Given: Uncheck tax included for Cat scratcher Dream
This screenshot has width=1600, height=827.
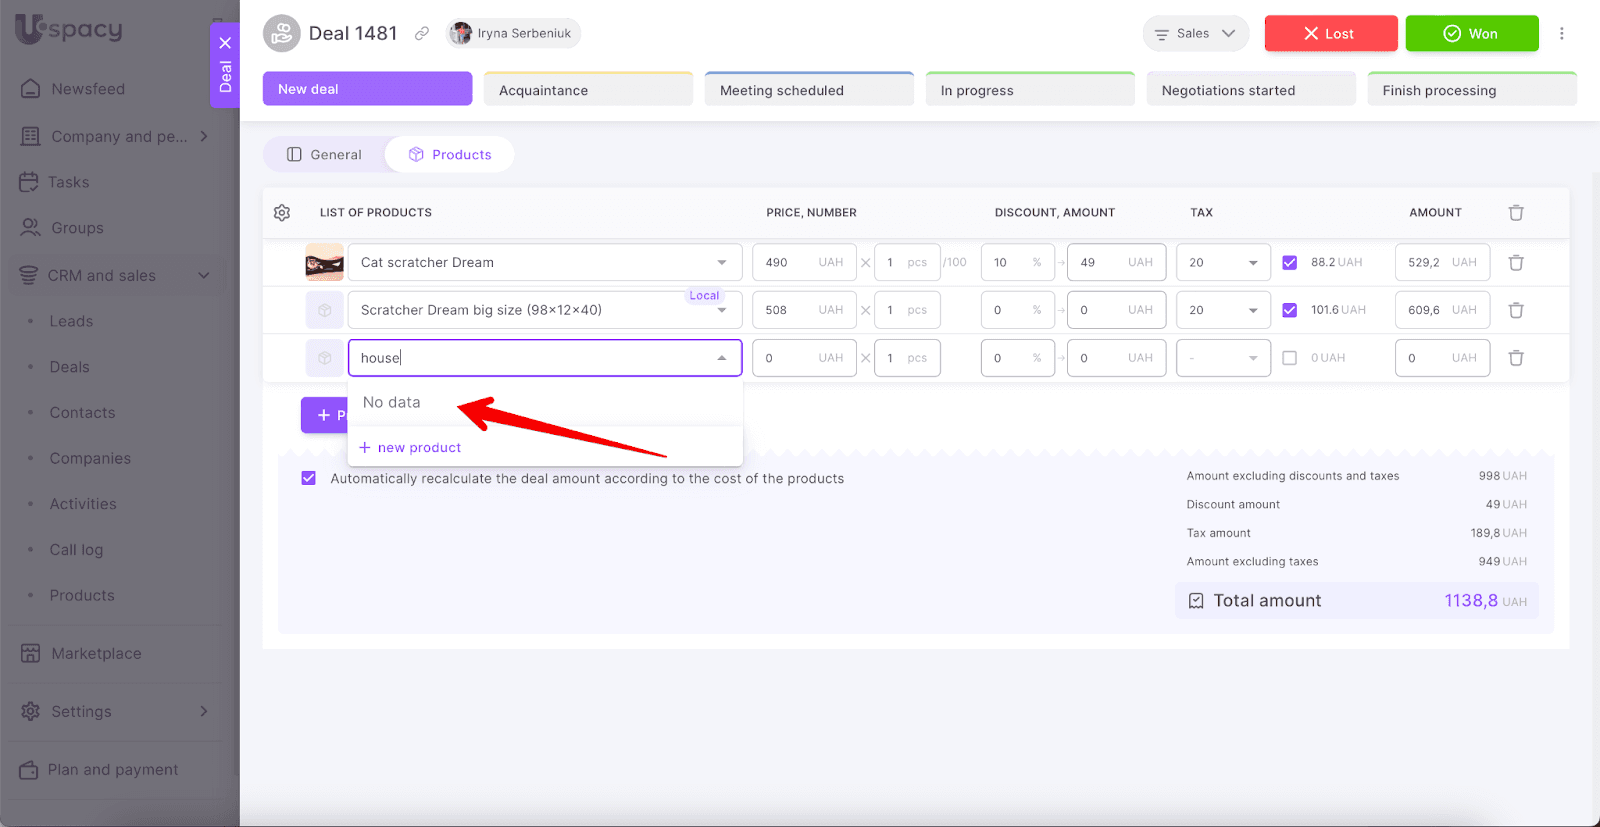Looking at the screenshot, I should 1289,263.
